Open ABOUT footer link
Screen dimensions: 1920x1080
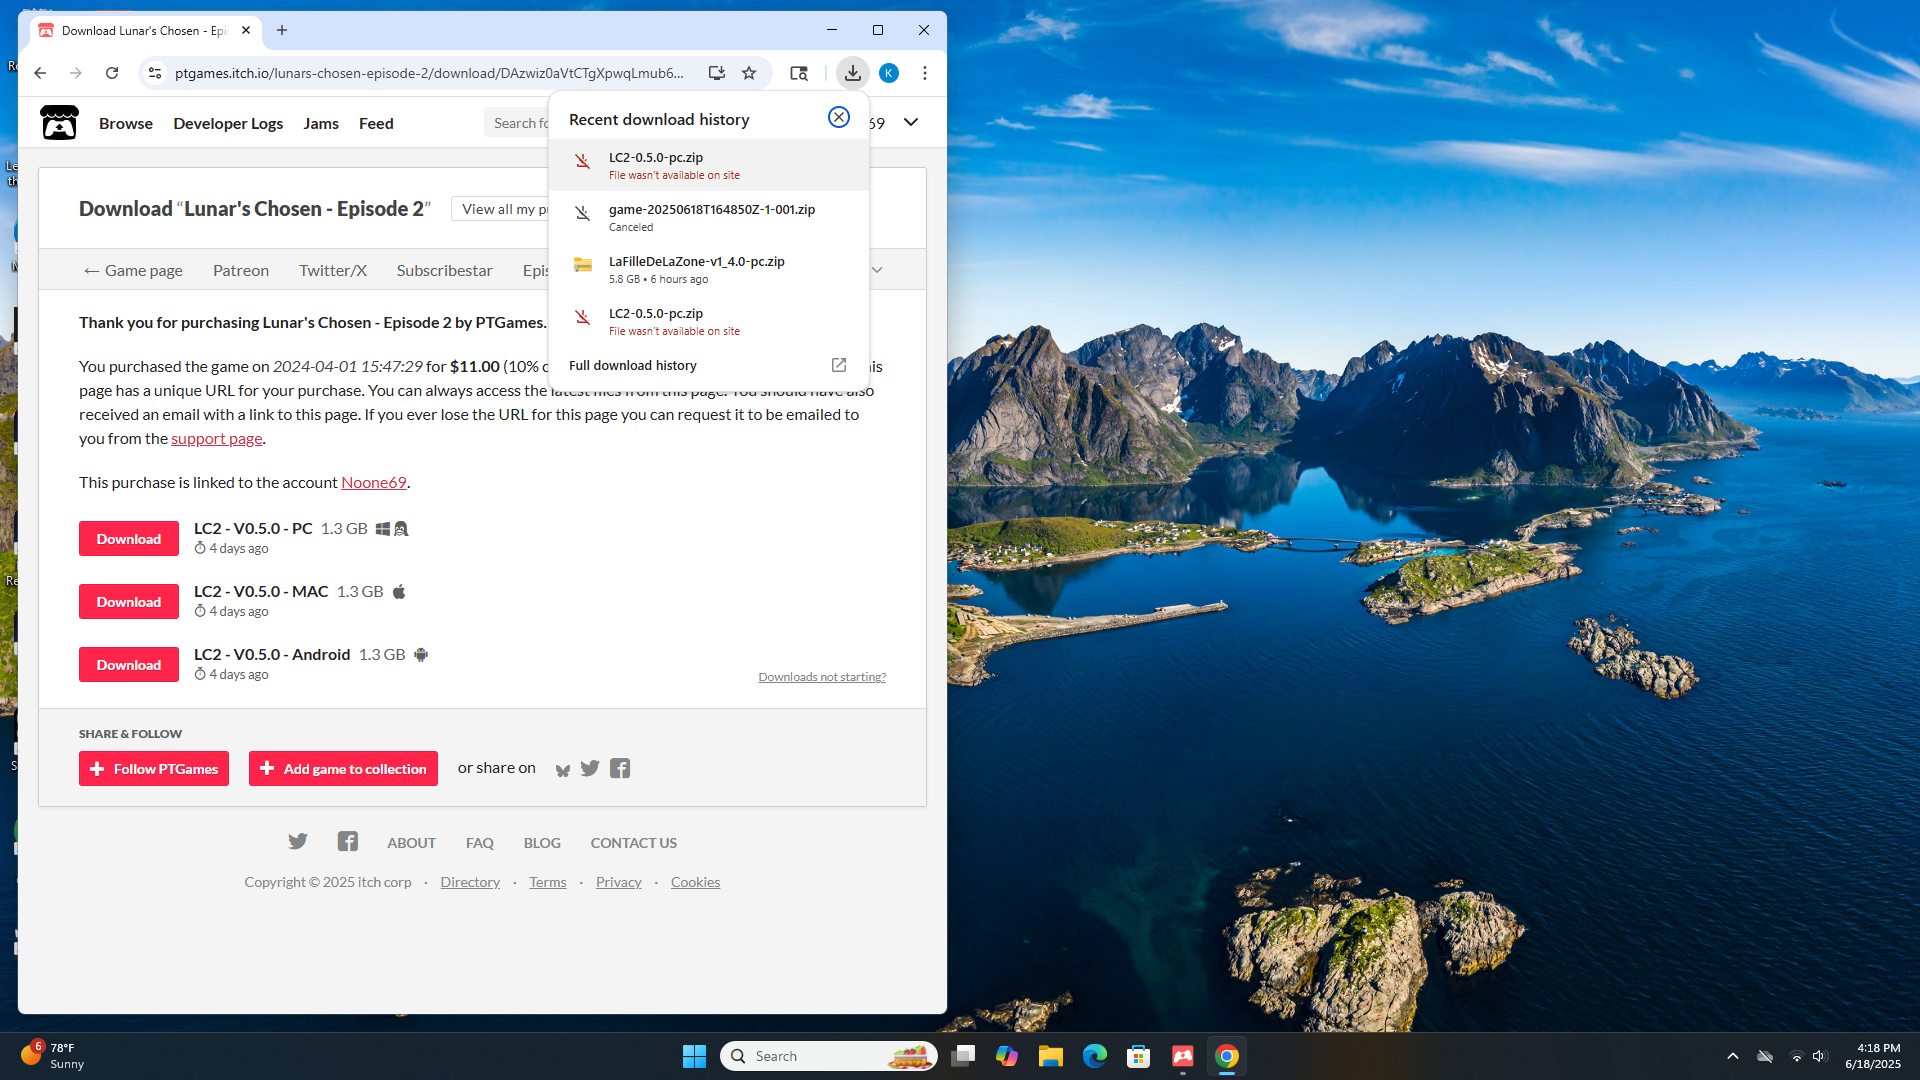click(411, 843)
